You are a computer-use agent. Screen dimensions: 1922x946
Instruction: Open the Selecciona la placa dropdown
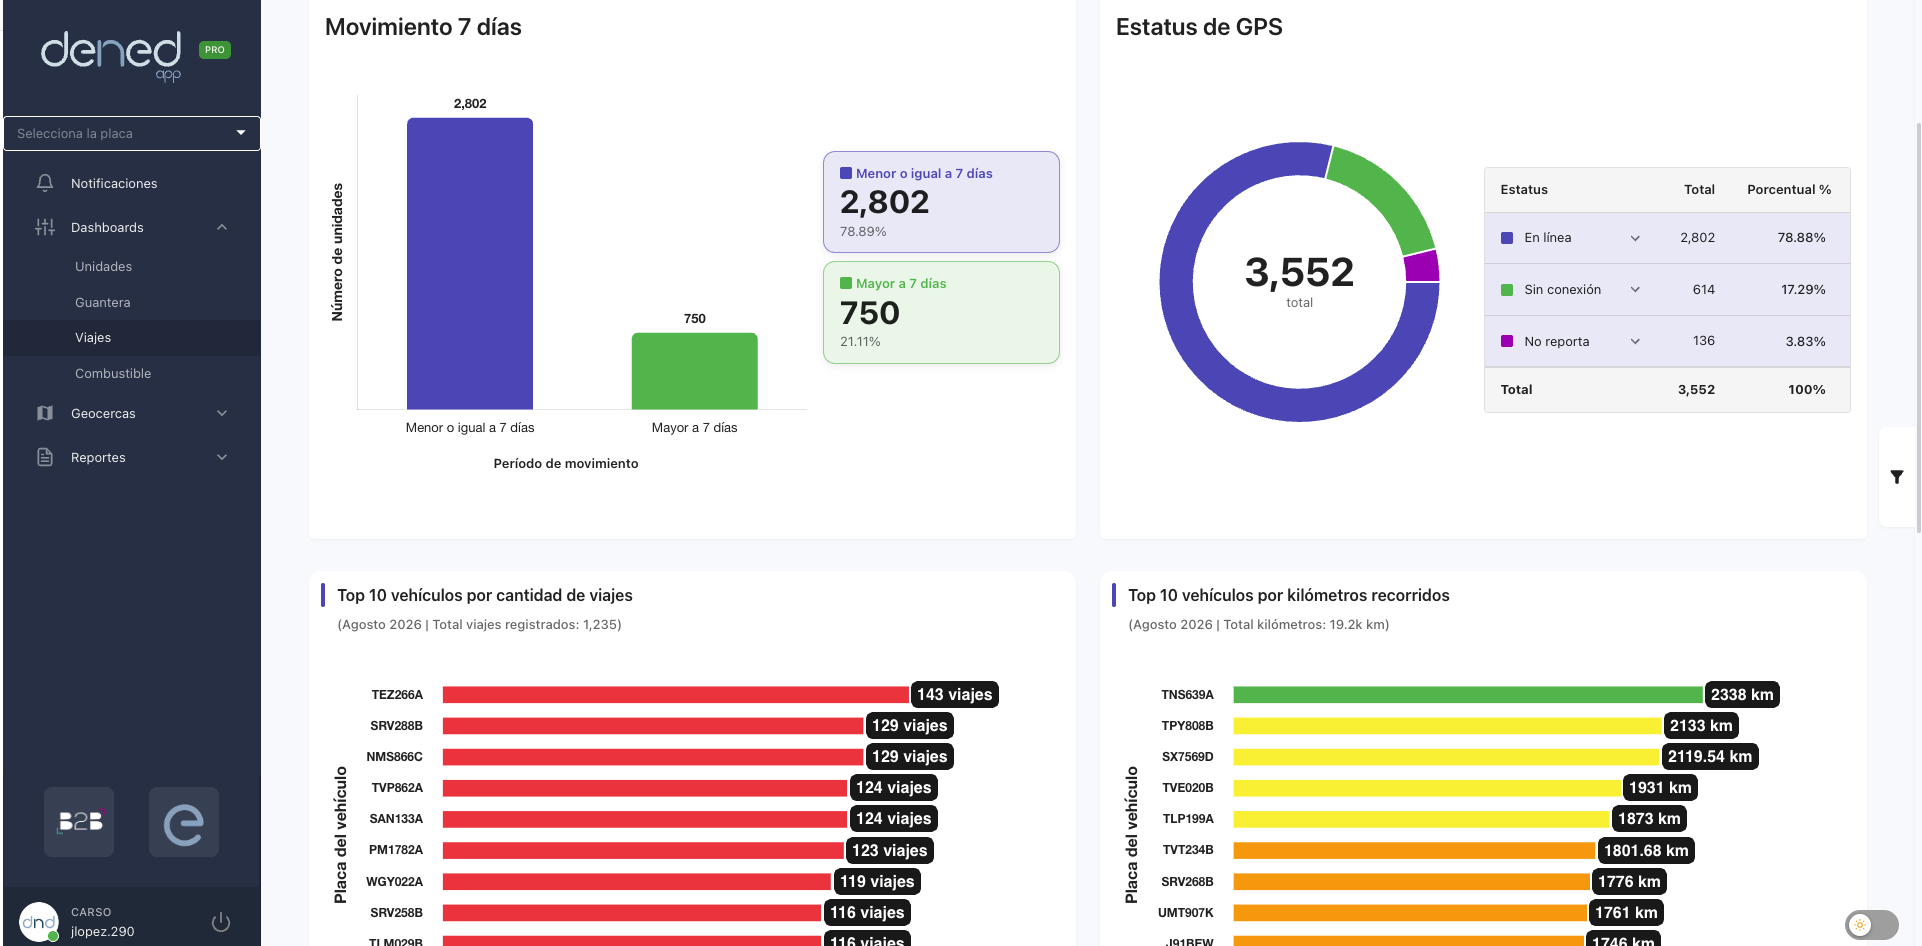tap(132, 133)
